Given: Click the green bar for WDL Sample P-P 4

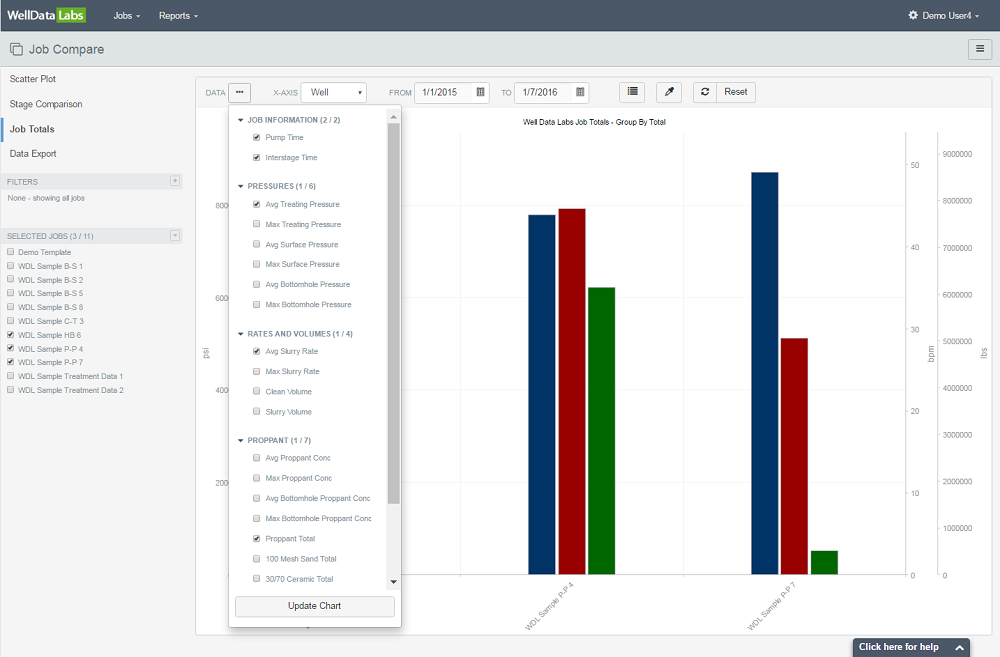Looking at the screenshot, I should pos(601,431).
